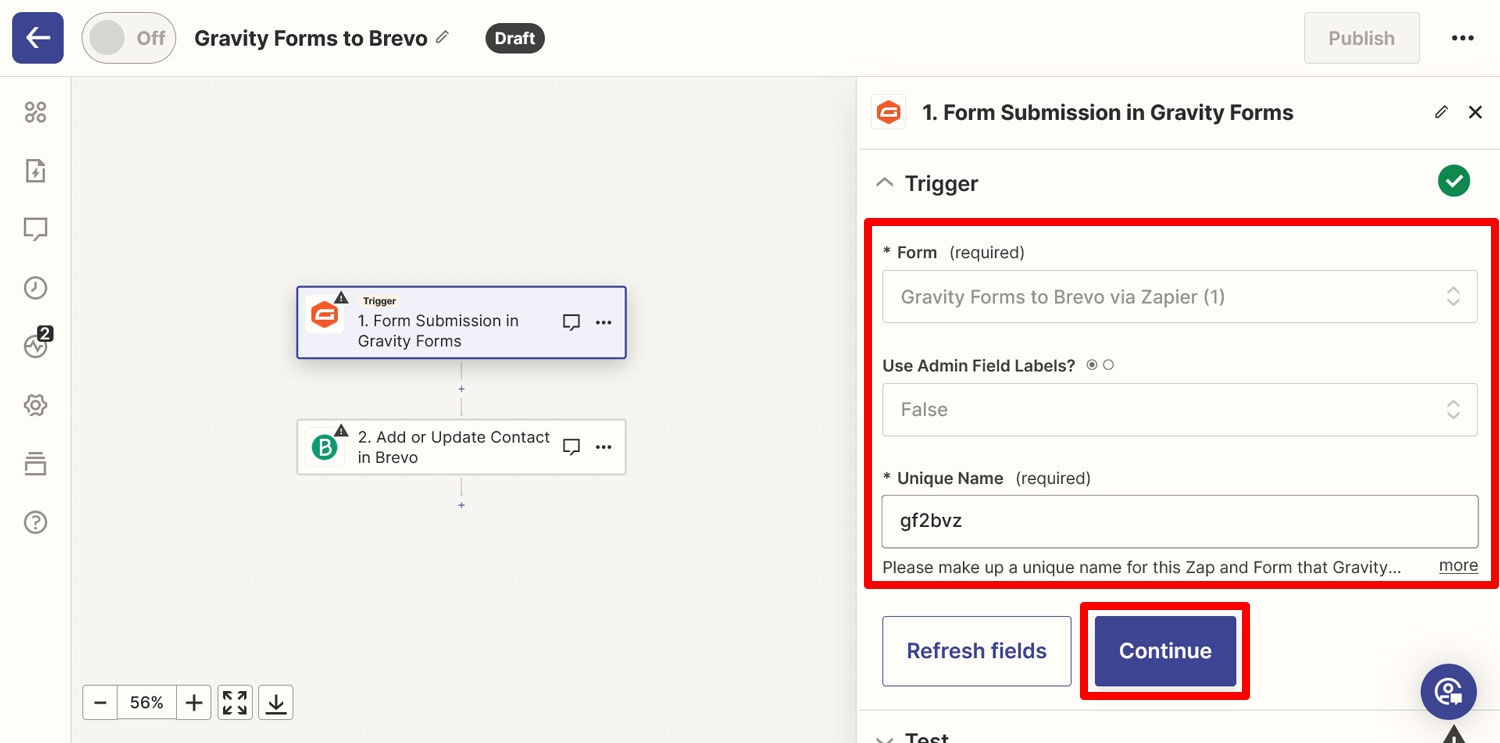
Task: Open the Use Admin Field Labels dropdown
Action: click(1179, 409)
